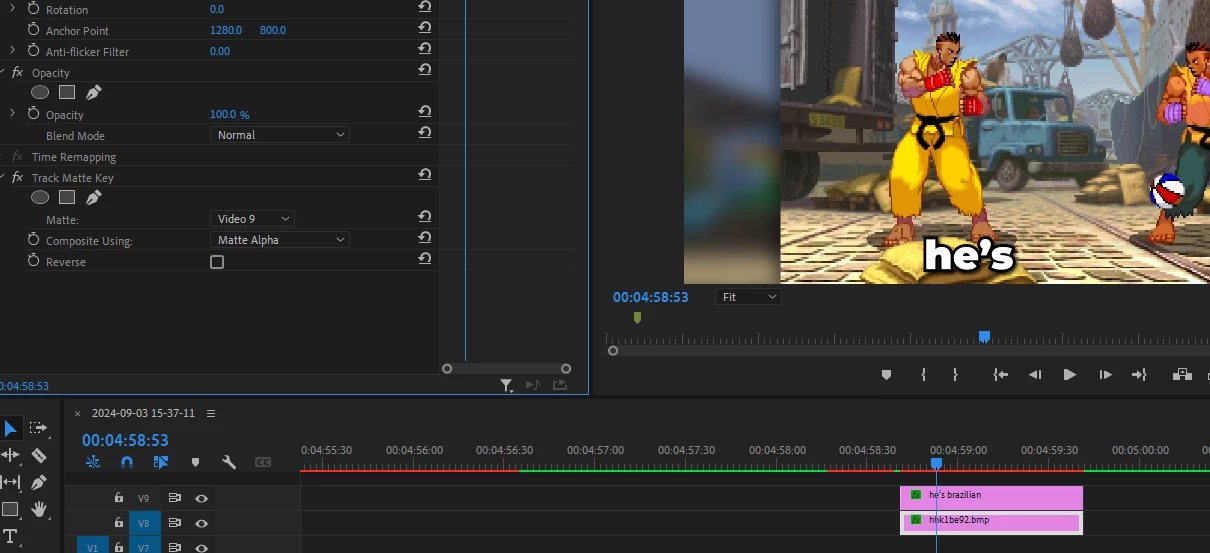Expand the Rotation property
This screenshot has height=553, width=1210.
click(12, 9)
